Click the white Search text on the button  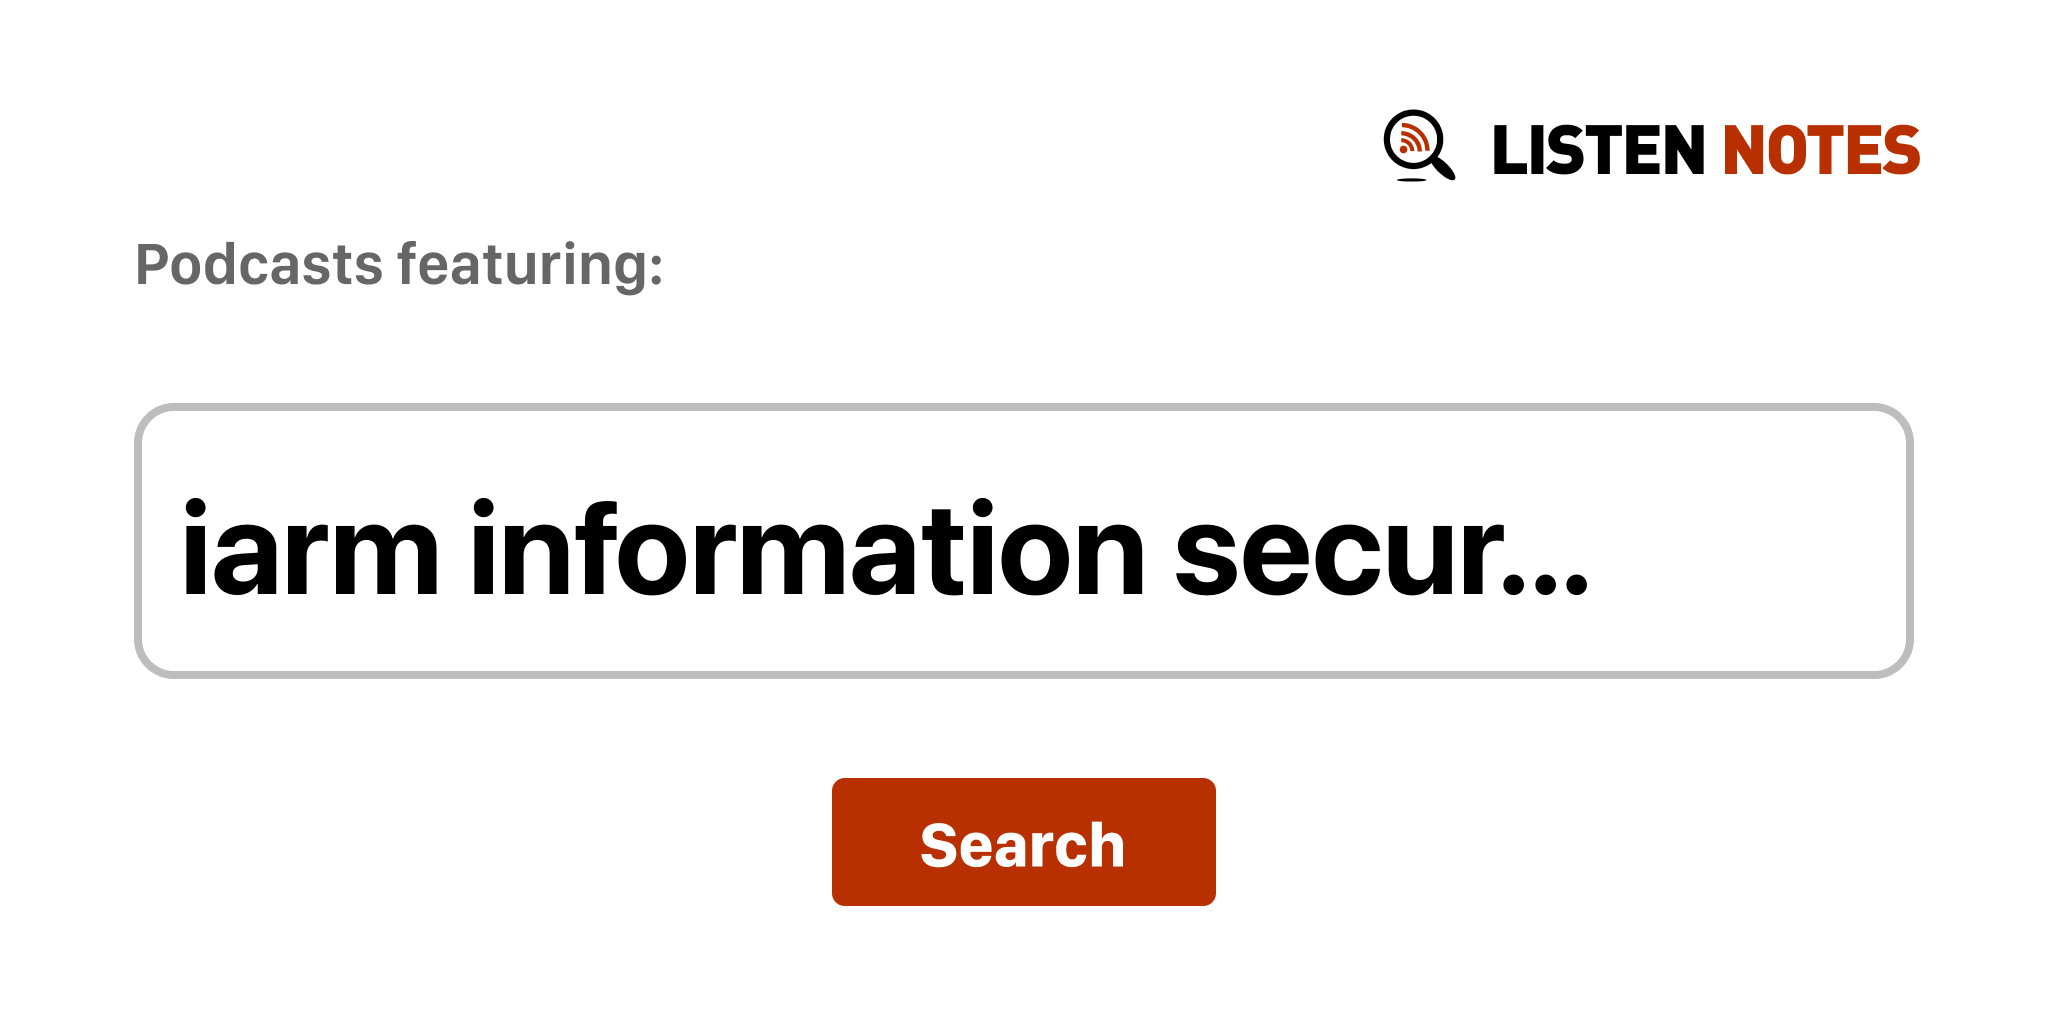click(x=1022, y=845)
